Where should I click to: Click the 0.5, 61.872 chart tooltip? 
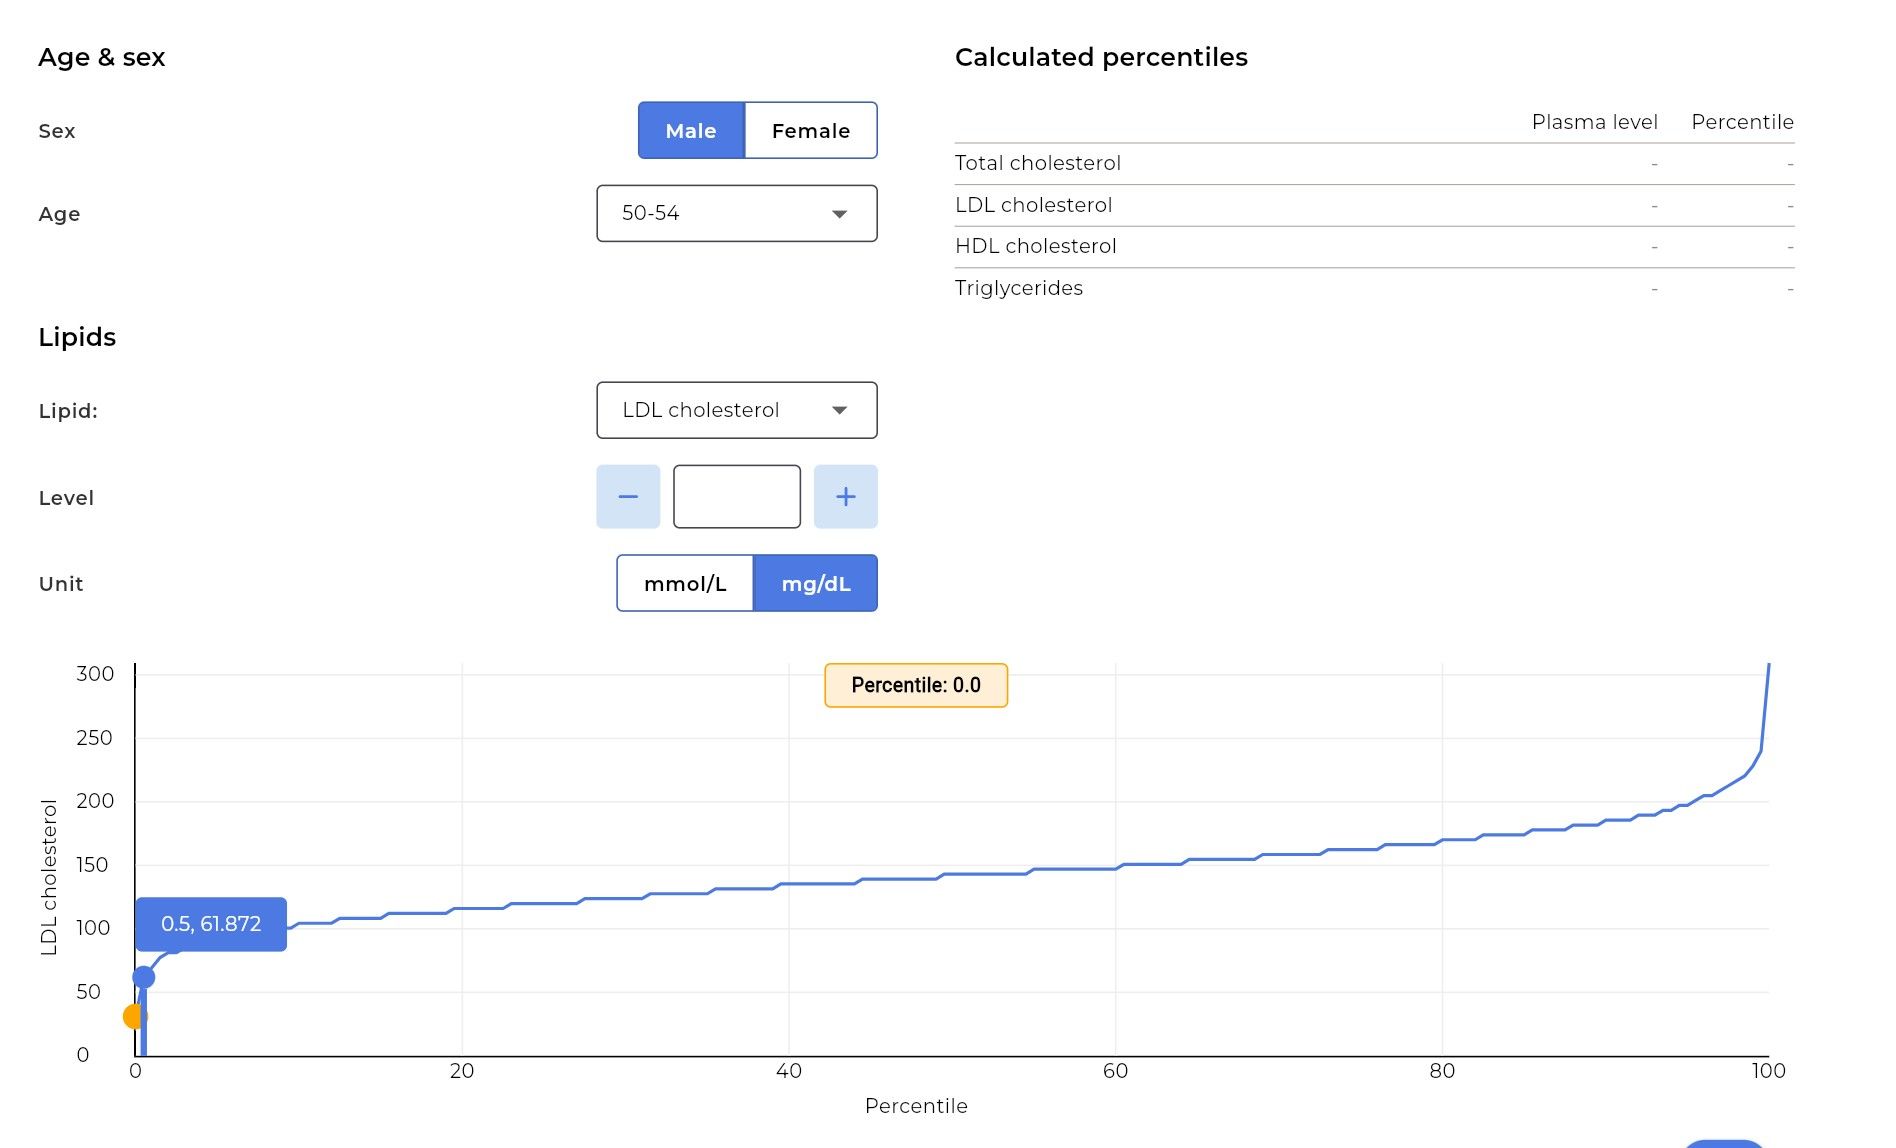click(x=211, y=924)
